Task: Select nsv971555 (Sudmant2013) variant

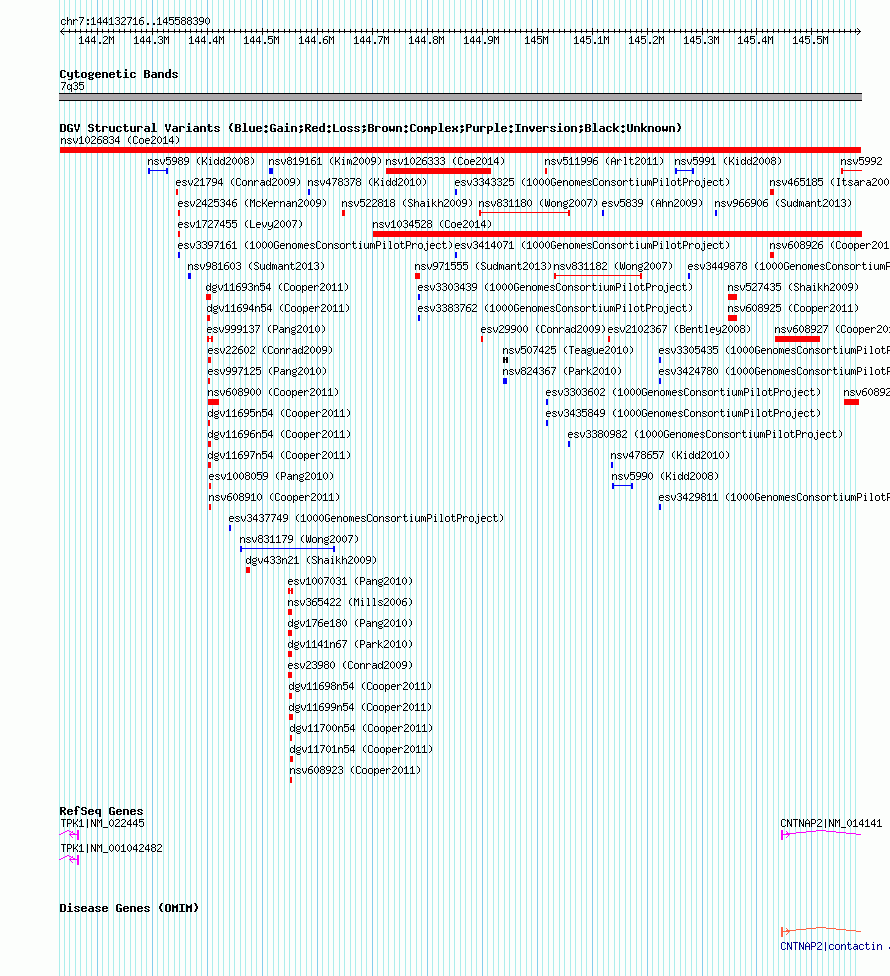Action: [483, 266]
